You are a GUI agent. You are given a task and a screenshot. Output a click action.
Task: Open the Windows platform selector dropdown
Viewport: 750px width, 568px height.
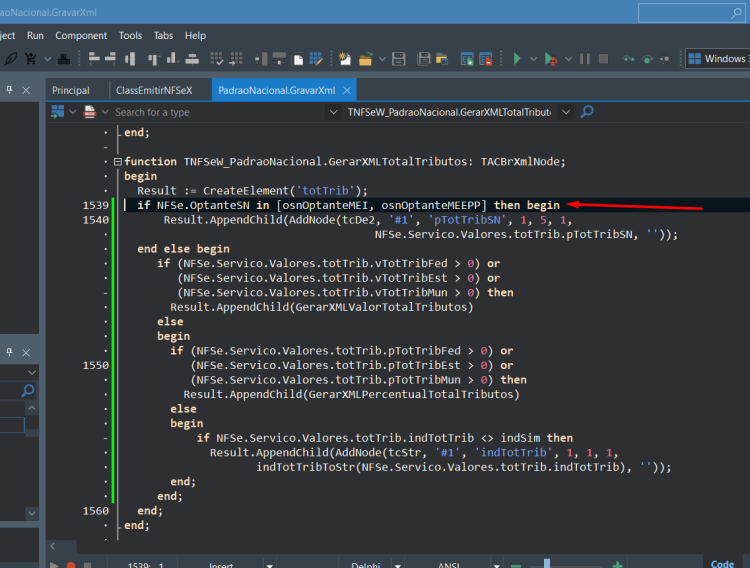(718, 58)
